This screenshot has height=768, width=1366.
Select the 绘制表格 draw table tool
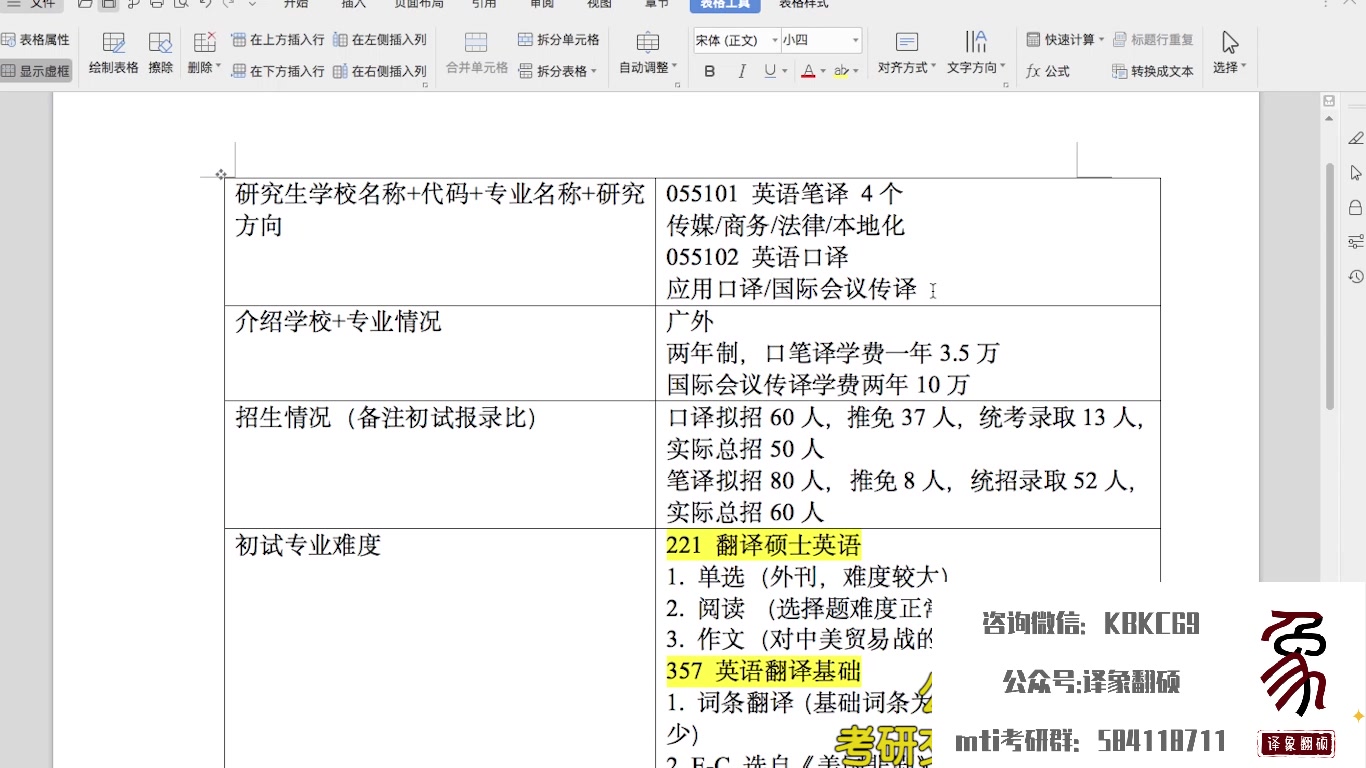(113, 54)
